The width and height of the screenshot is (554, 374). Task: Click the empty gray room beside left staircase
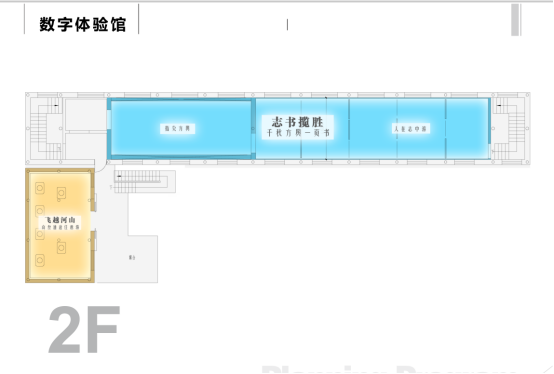tap(86, 115)
